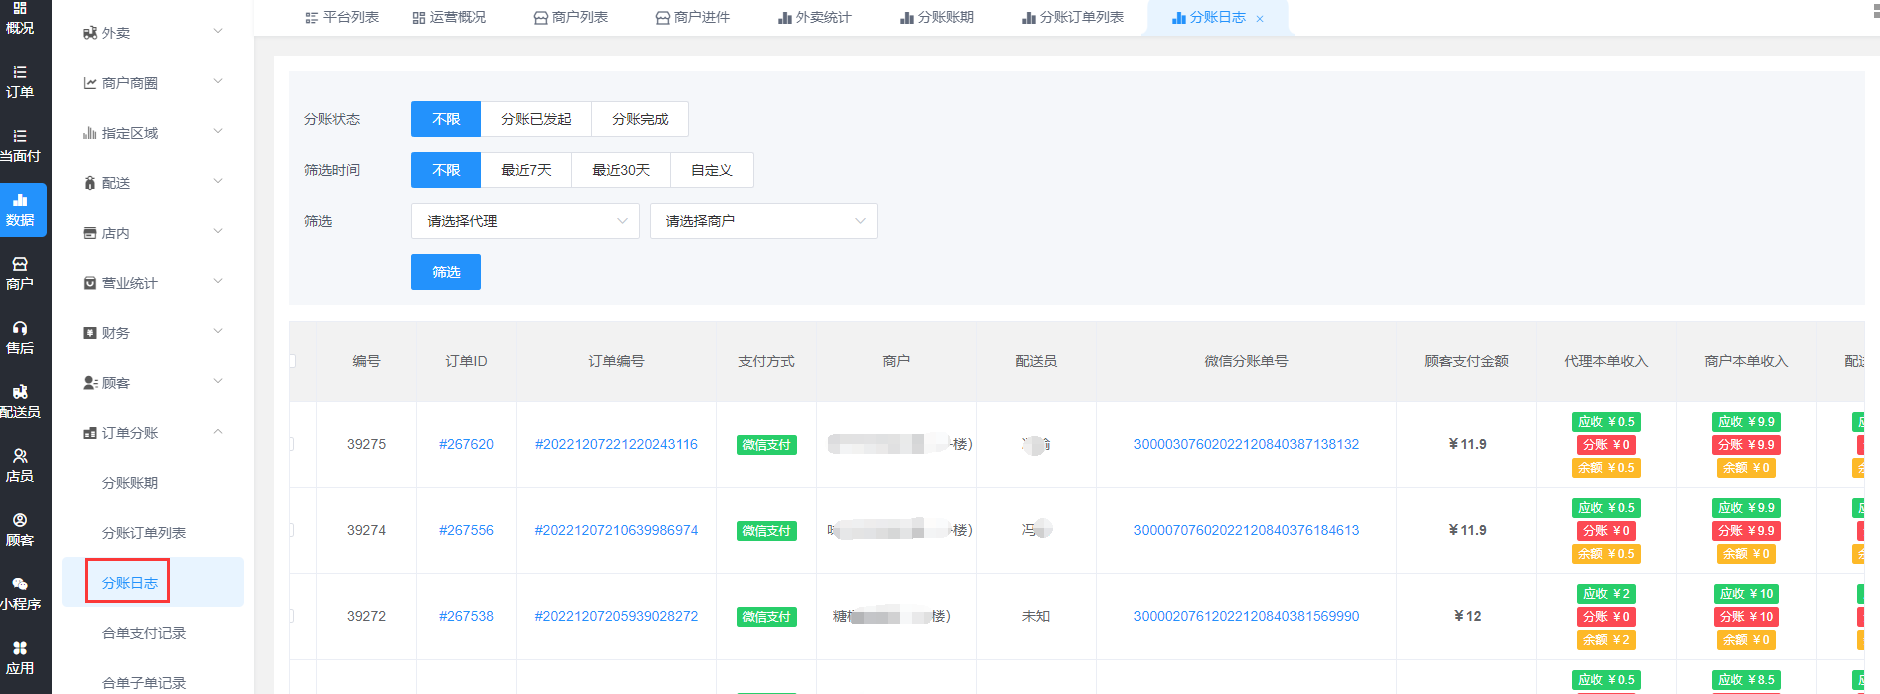Image resolution: width=1880 pixels, height=694 pixels.
Task: Open the 当面付 icon in left rail
Action: (x=20, y=136)
